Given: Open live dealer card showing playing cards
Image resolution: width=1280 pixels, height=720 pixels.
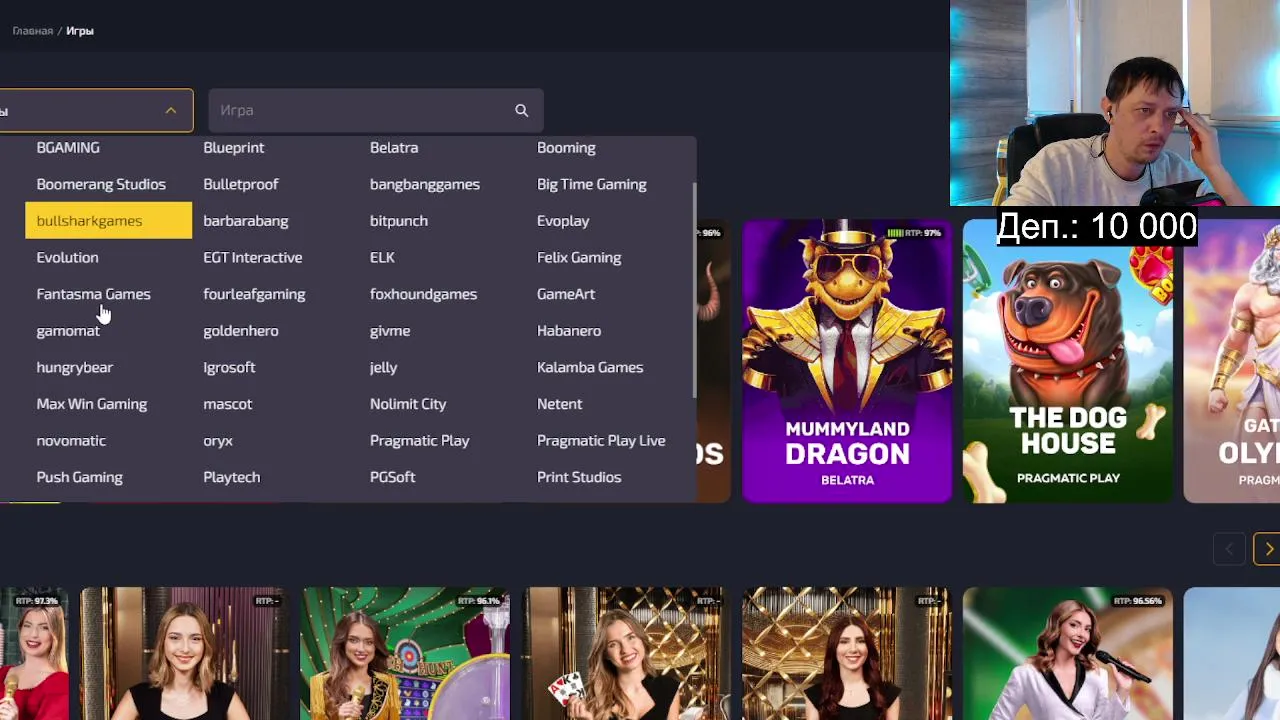Looking at the screenshot, I should [626, 653].
